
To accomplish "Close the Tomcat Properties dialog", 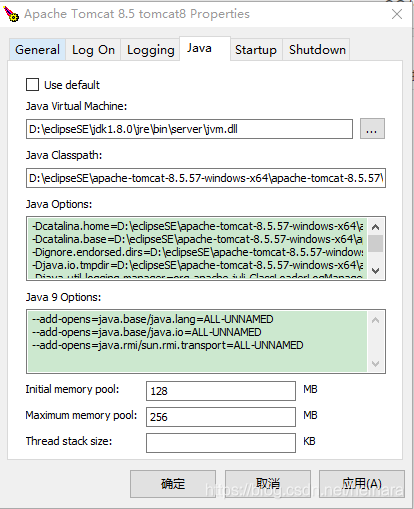I will [x=397, y=14].
